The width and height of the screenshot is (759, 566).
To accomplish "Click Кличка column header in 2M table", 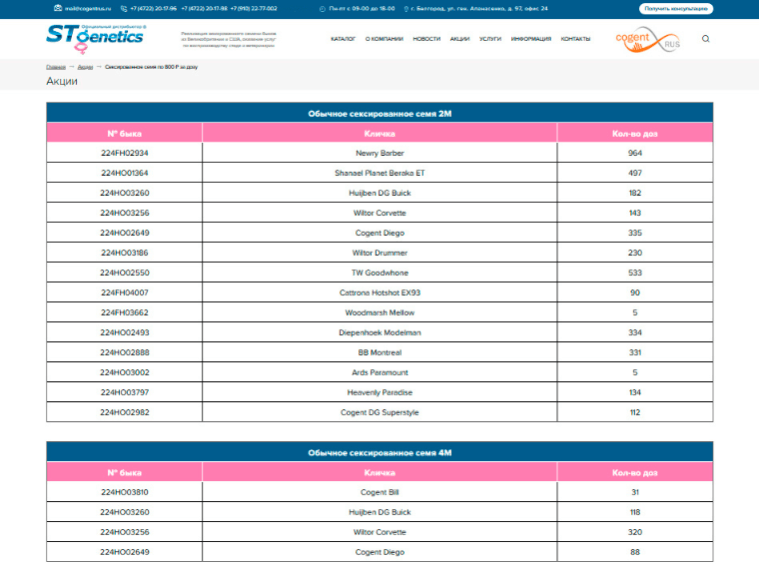I will (x=380, y=134).
